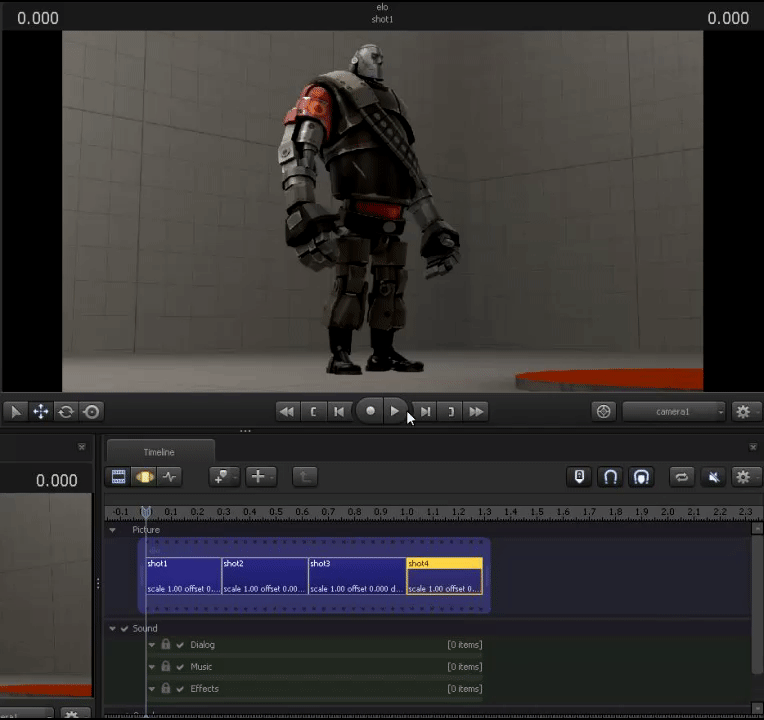Toggle loop playback in timeline toolbar

click(682, 477)
